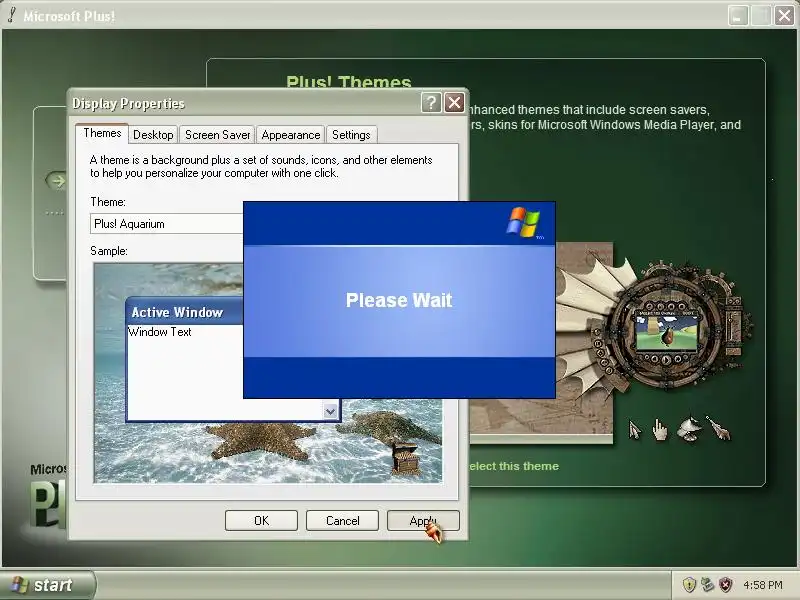This screenshot has width=800, height=600.
Task: Open the Settings tab
Action: (351, 135)
